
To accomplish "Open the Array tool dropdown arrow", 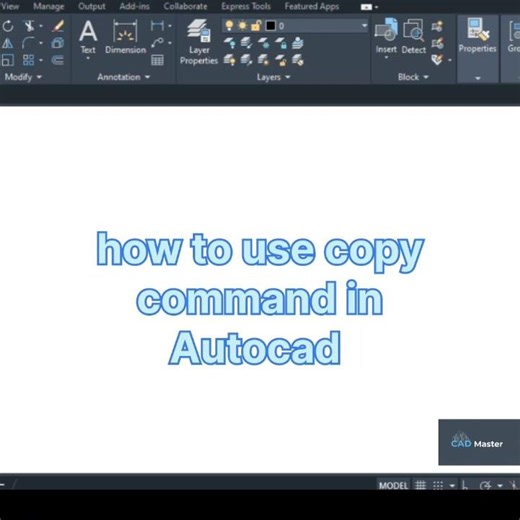I will (41, 60).
